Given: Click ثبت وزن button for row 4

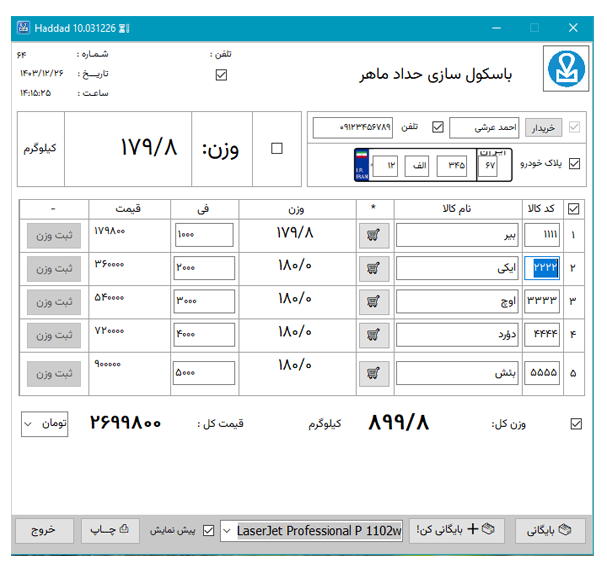Looking at the screenshot, I should coord(54,336).
